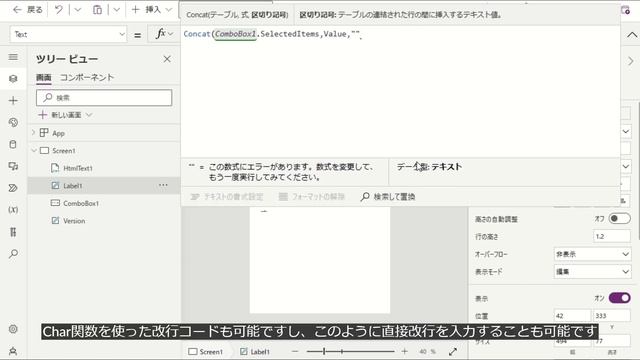Open the hamburger menu in left rail
The width and height of the screenshot is (640, 360).
[13, 57]
